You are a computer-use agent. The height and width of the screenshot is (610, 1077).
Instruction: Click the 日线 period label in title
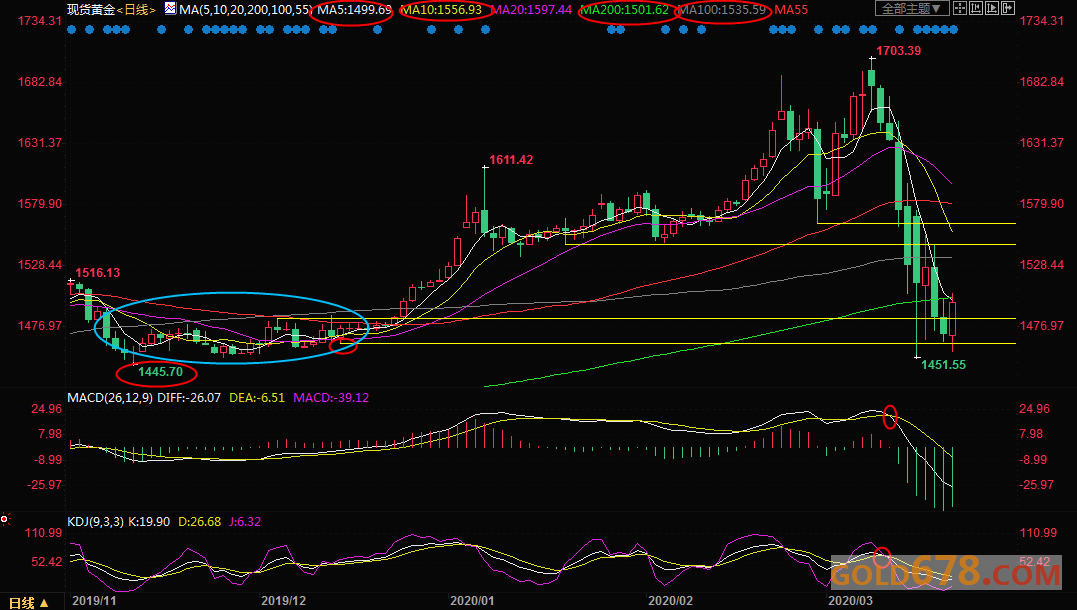pos(136,10)
